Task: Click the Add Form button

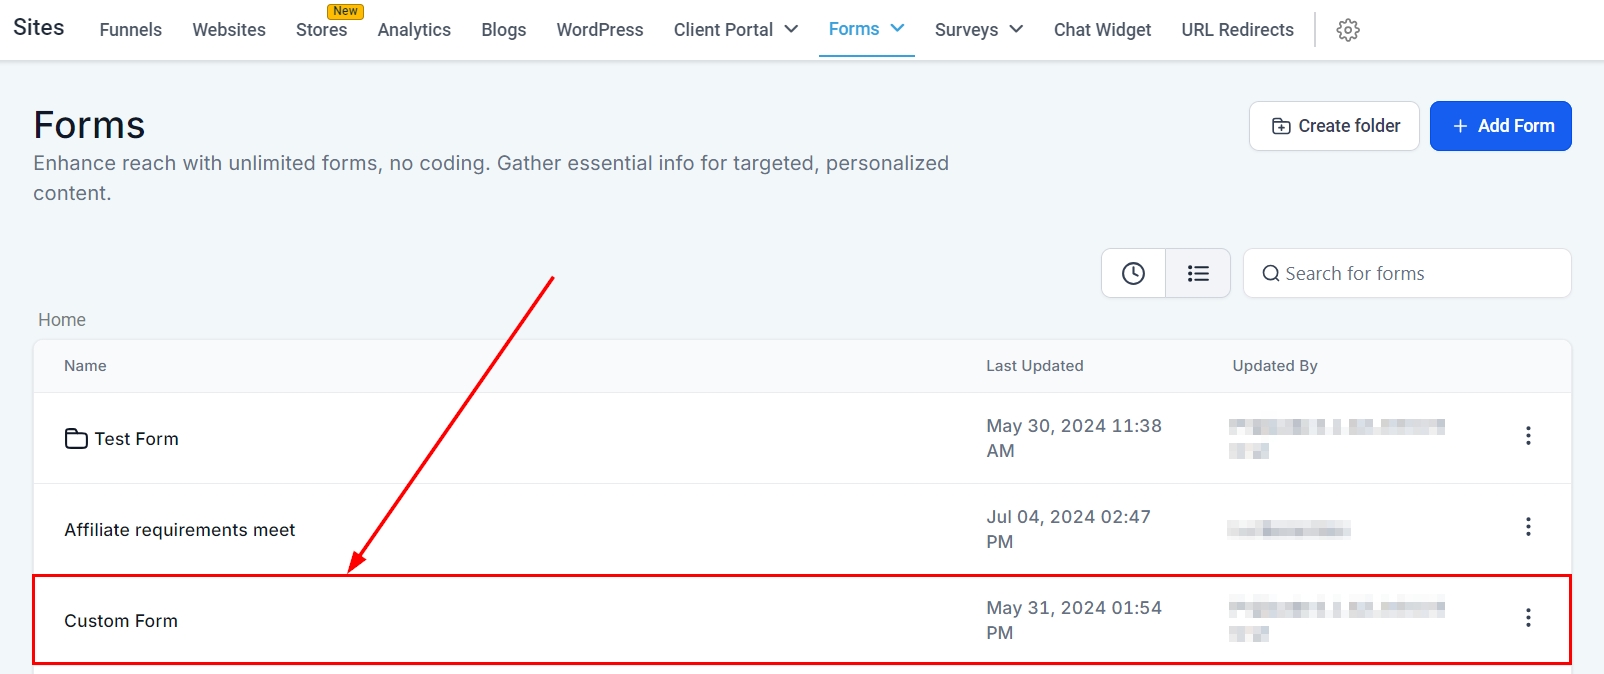Action: pyautogui.click(x=1500, y=126)
